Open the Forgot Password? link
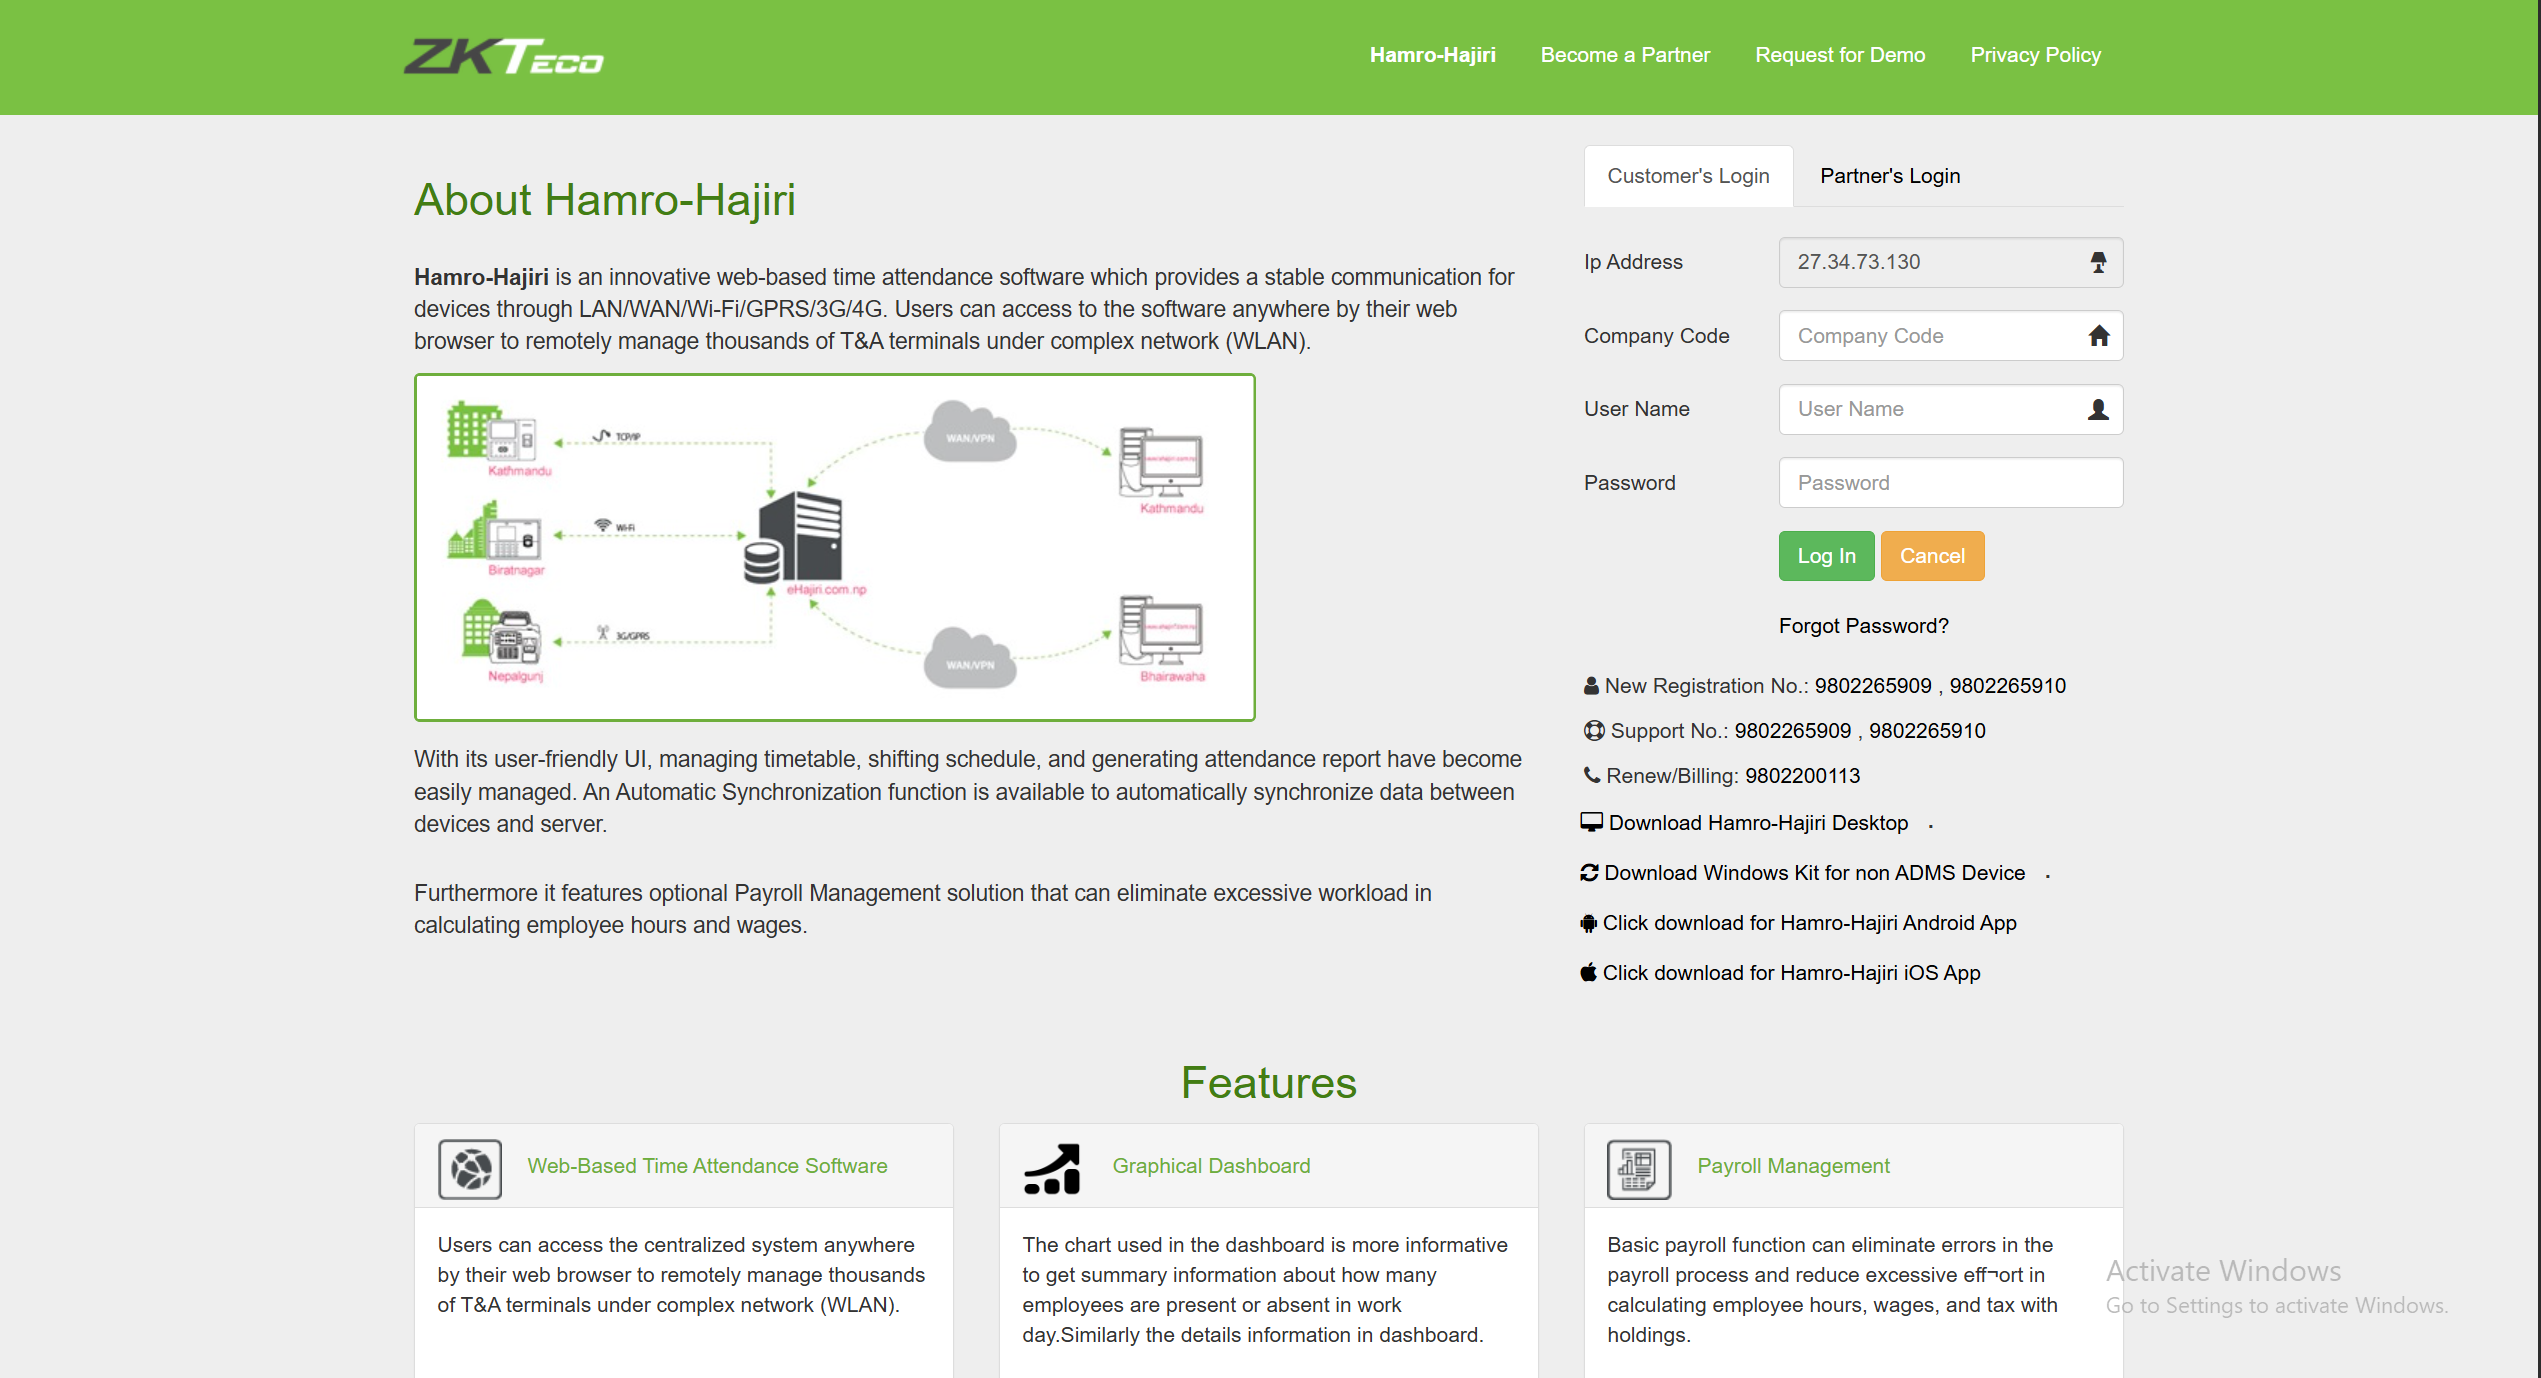2541x1378 pixels. pos(1863,626)
